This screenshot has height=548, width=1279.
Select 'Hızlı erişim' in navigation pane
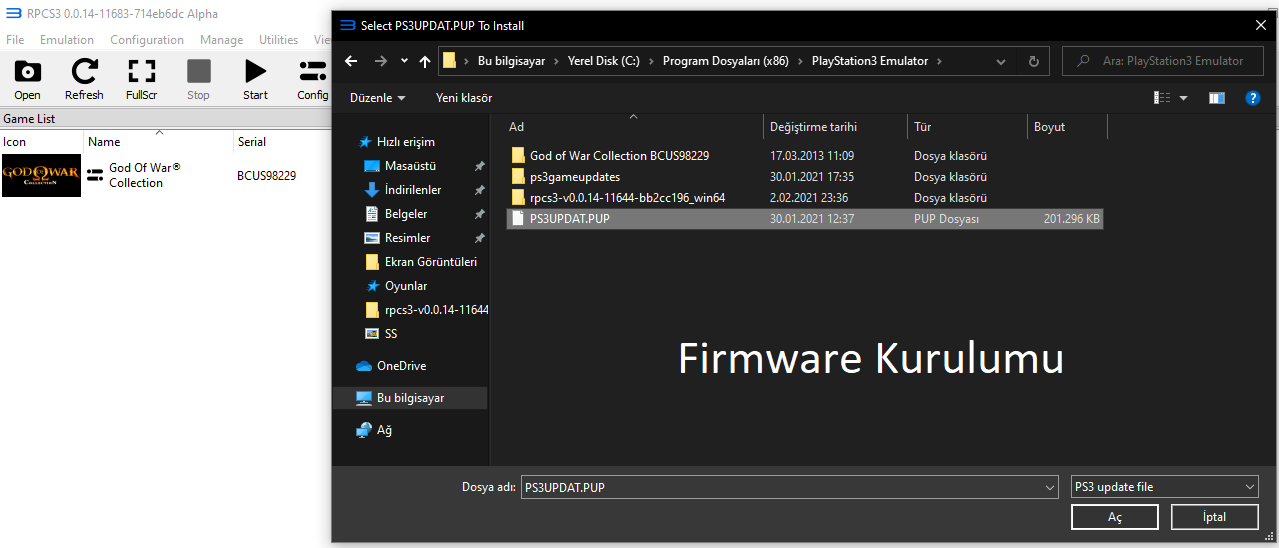click(x=405, y=142)
